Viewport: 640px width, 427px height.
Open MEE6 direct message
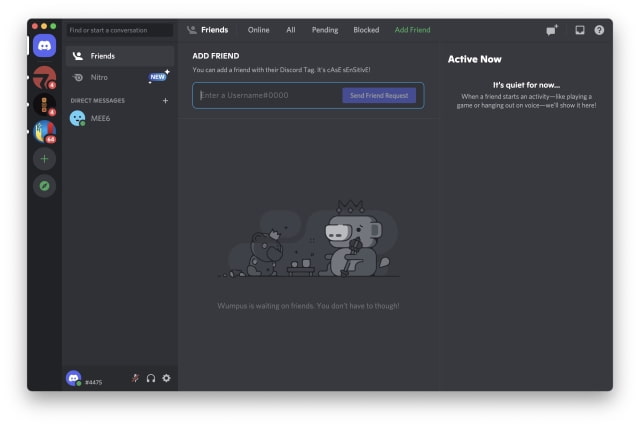(x=120, y=118)
